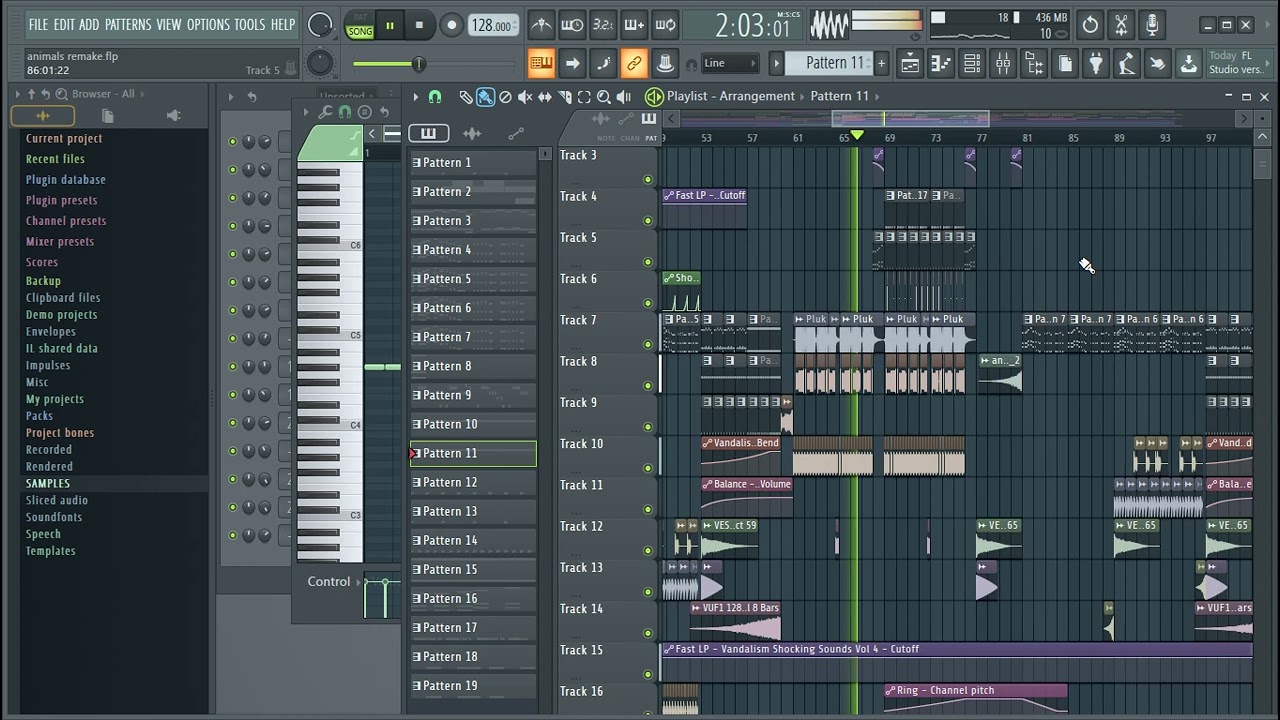Image resolution: width=1280 pixels, height=720 pixels.
Task: Click the undo history circular arrow icon
Action: 1090,25
